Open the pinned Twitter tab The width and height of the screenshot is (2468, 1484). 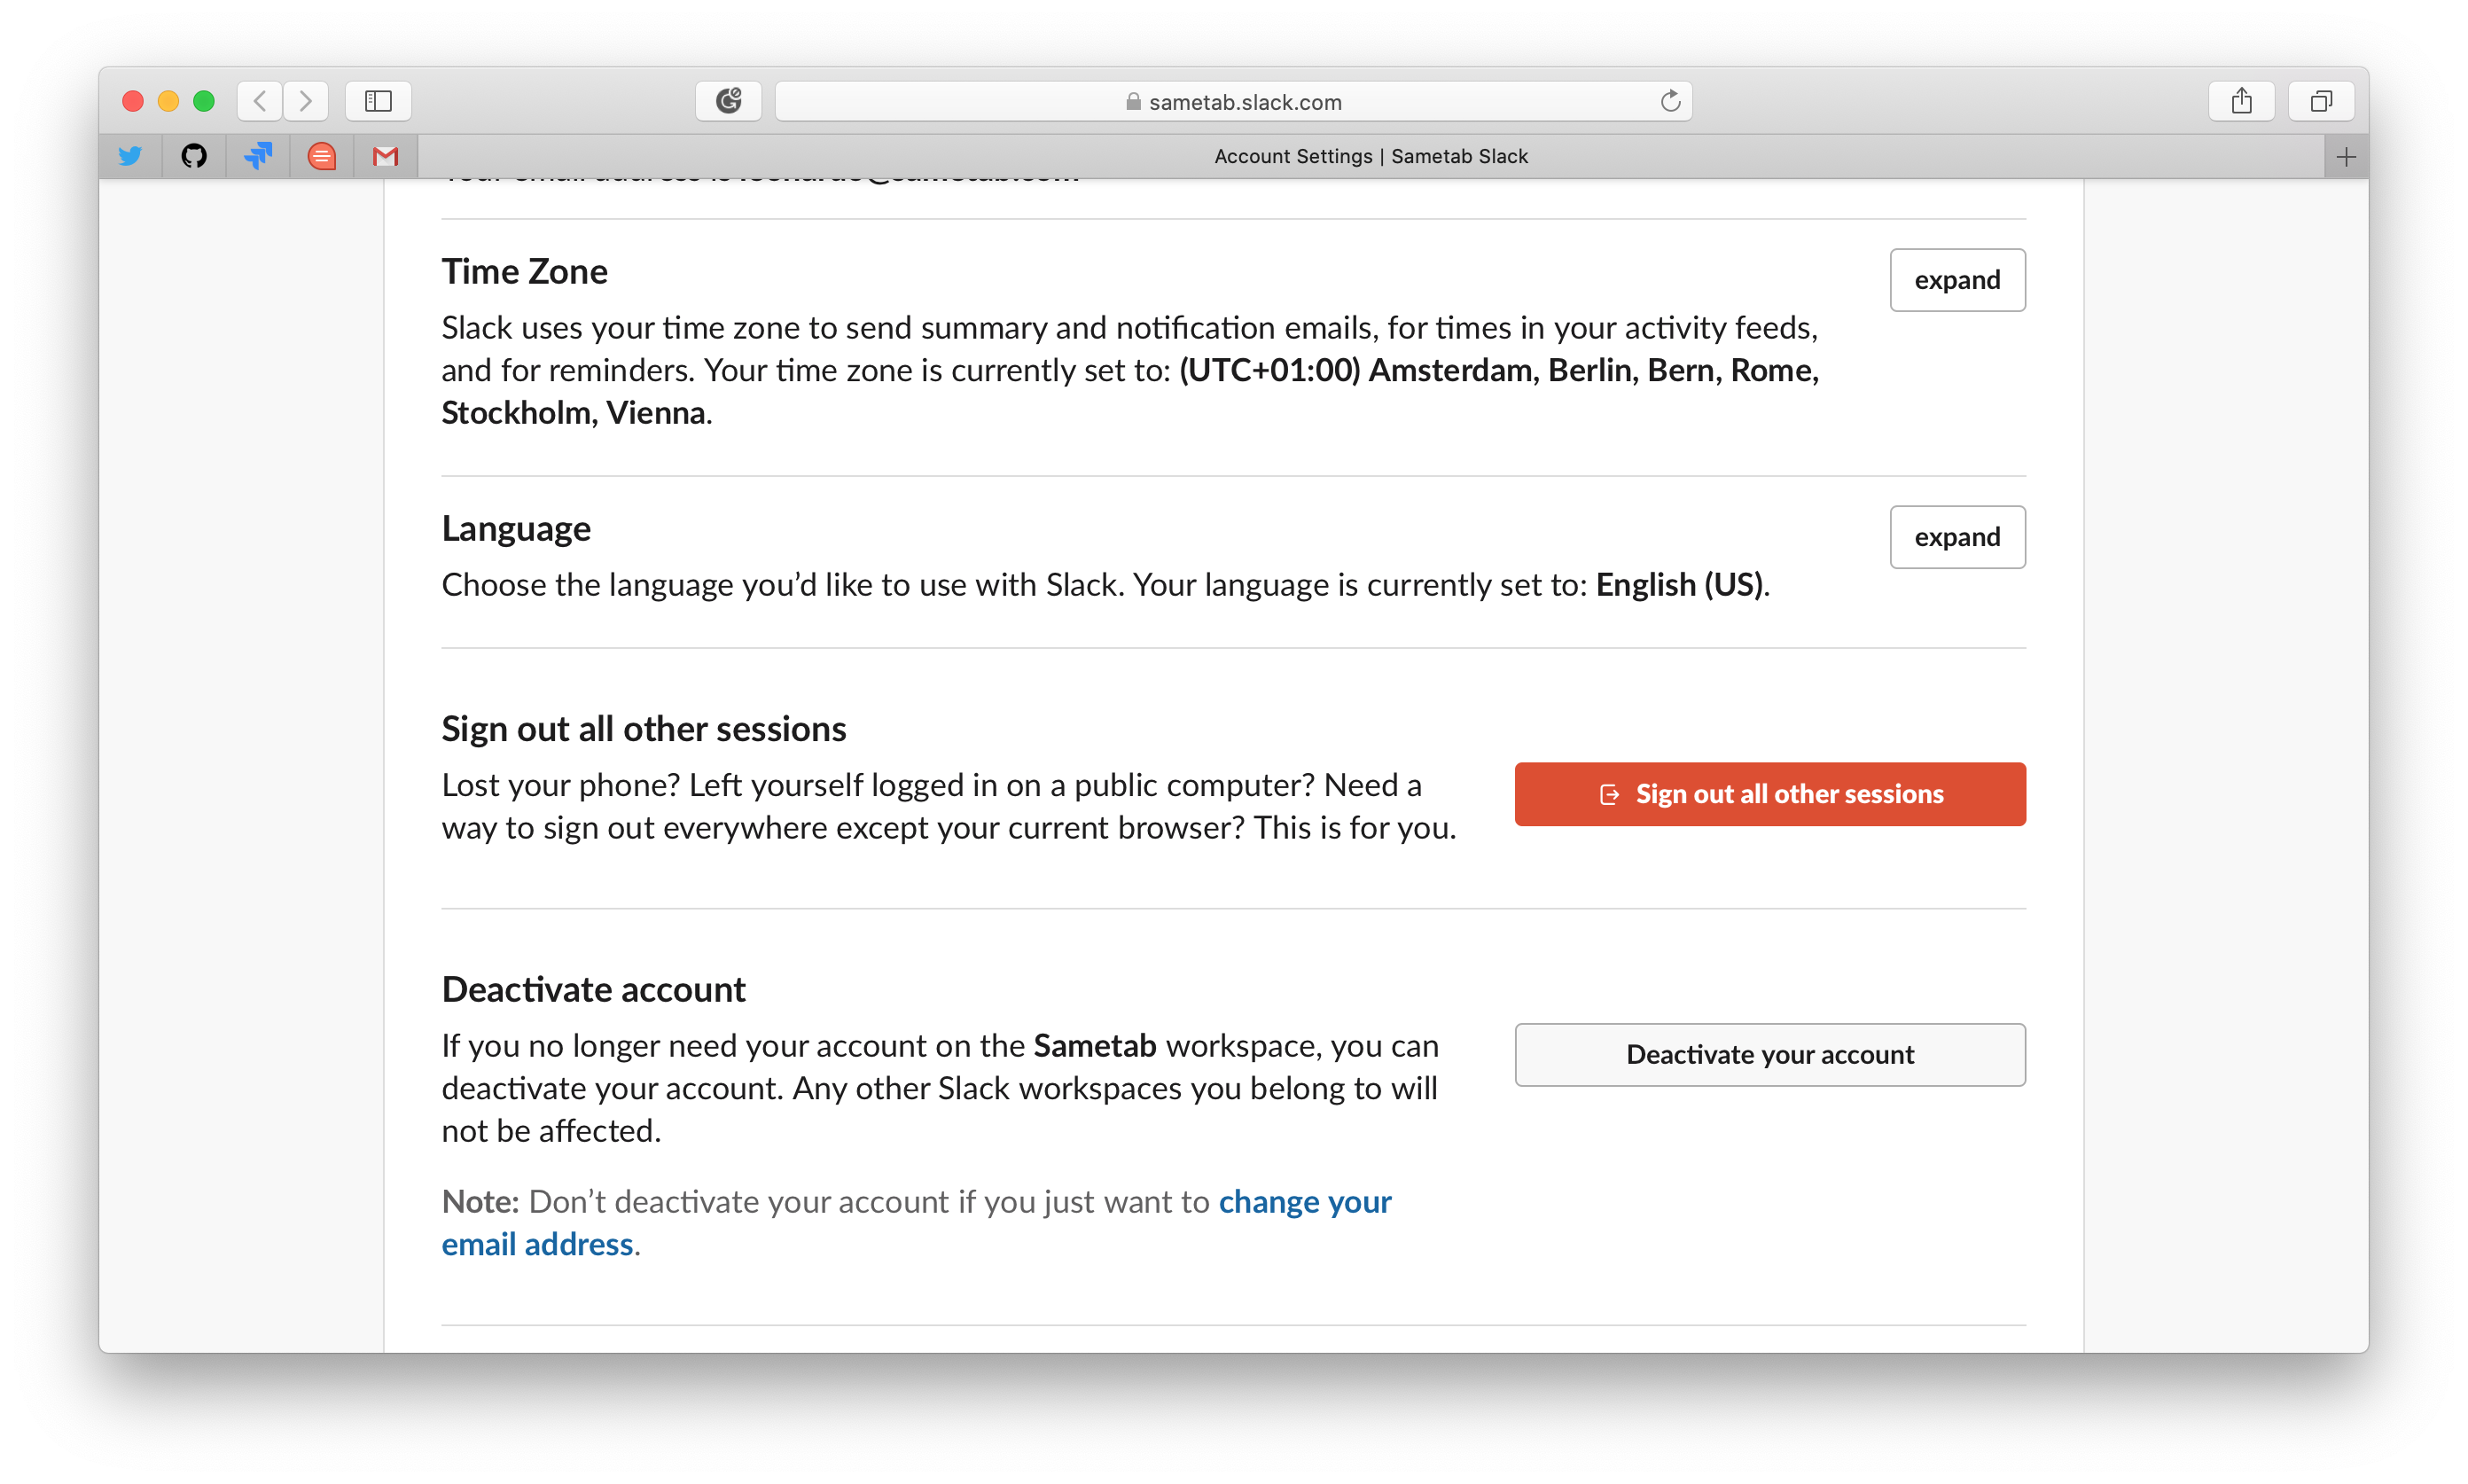coord(130,156)
